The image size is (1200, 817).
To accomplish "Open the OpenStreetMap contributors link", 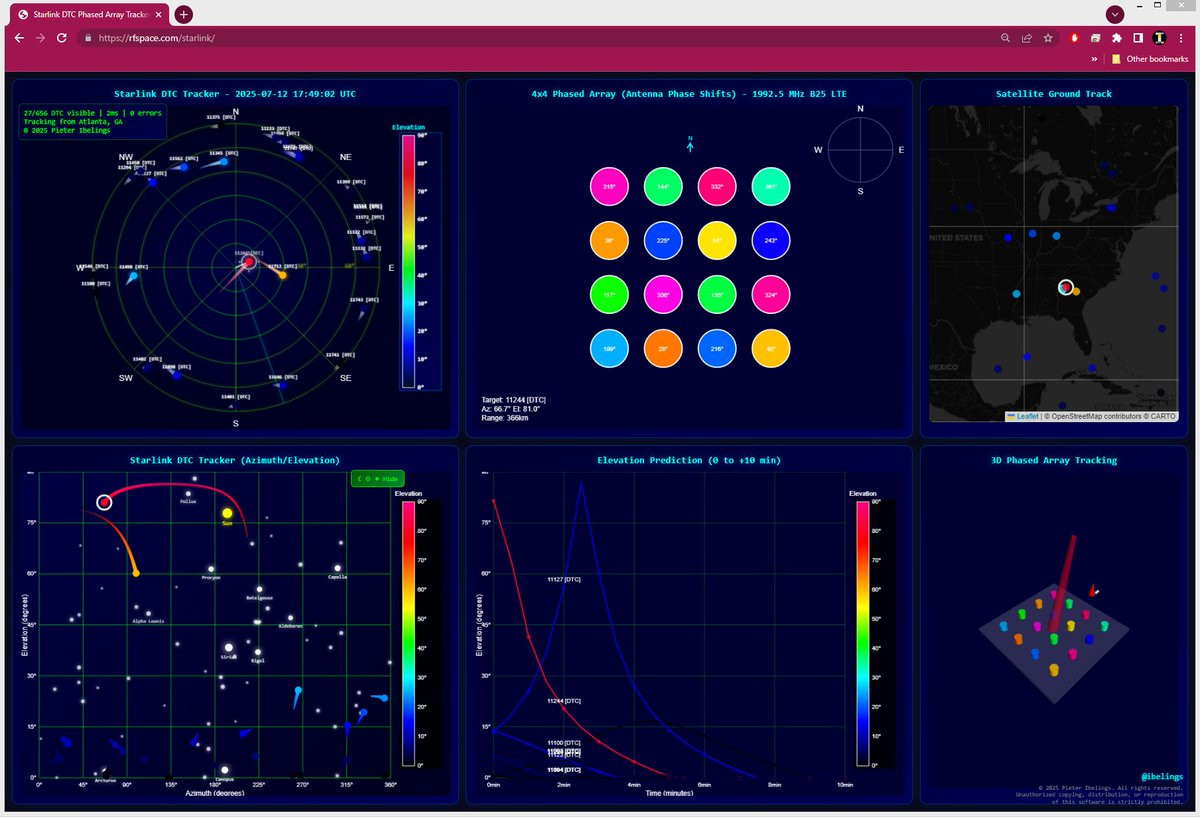I will coord(1096,416).
